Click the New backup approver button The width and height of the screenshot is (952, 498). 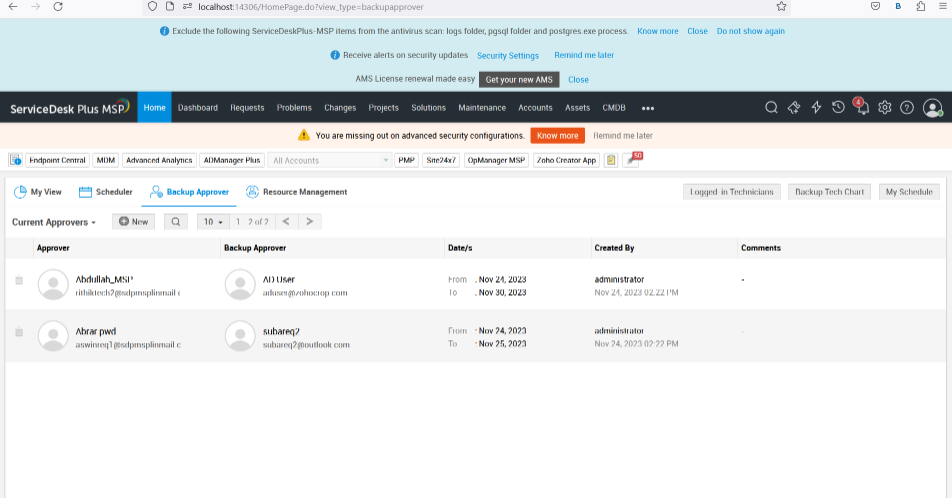[133, 222]
